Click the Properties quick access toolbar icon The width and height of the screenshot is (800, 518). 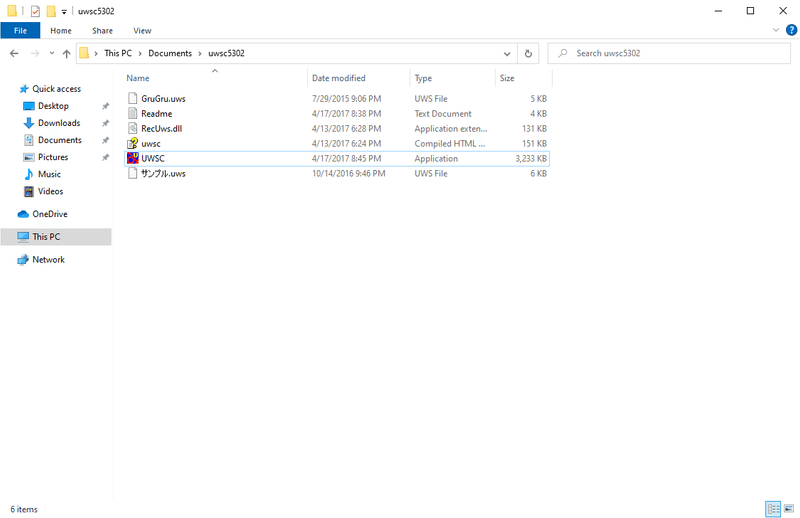tap(35, 11)
